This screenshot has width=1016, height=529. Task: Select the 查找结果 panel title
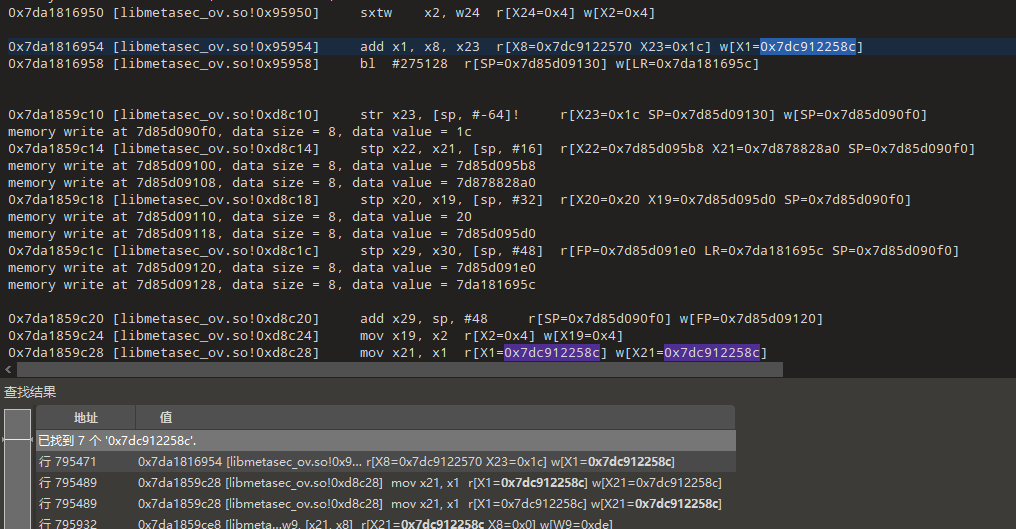pos(30,393)
